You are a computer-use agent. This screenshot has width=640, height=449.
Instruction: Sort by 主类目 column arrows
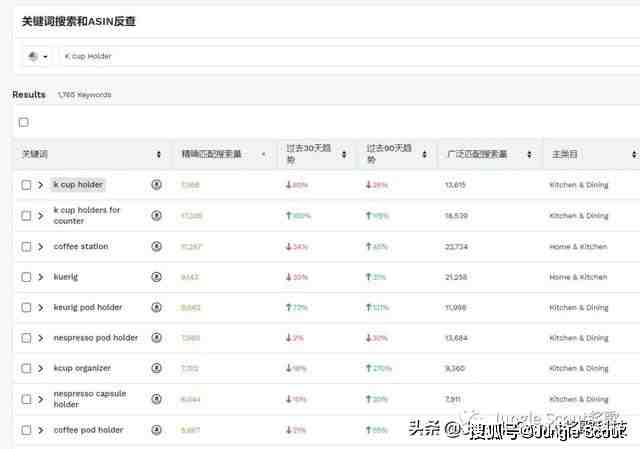[634, 154]
